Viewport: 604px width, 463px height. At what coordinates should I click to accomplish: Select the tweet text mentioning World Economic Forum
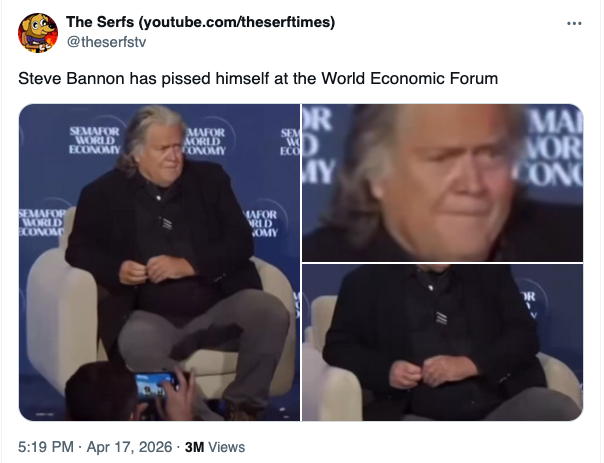(258, 79)
